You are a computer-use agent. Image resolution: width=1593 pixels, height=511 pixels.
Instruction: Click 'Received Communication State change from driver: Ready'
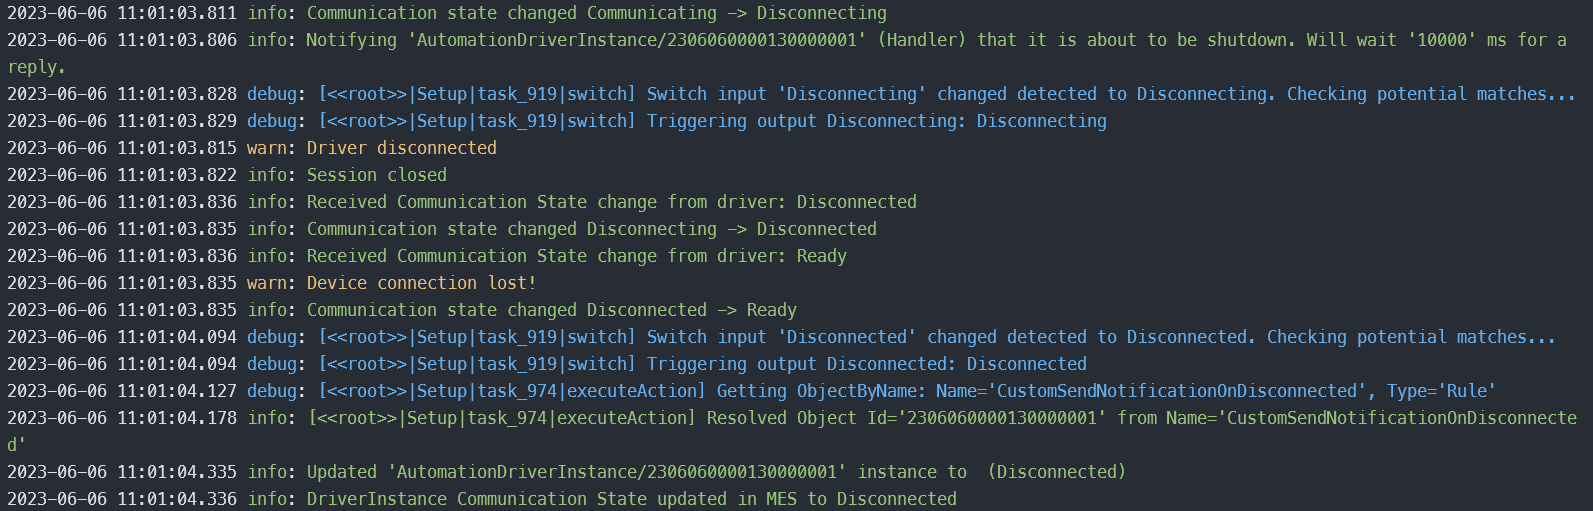click(576, 256)
